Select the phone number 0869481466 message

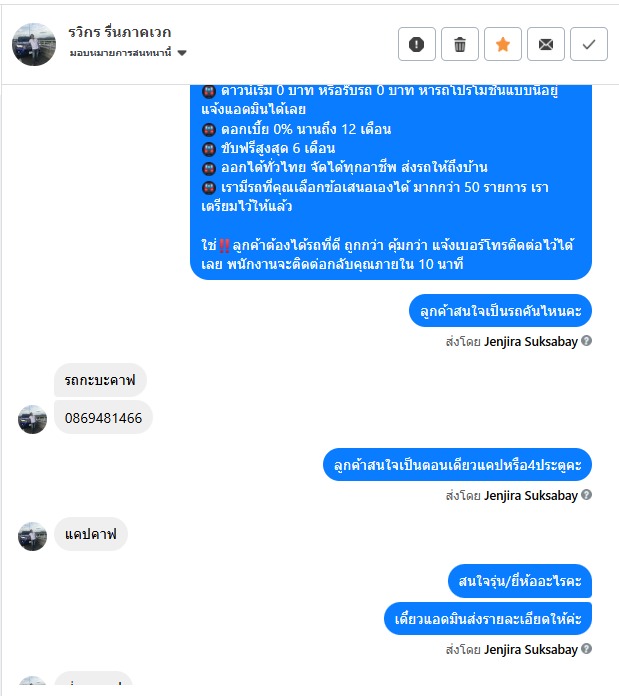pyautogui.click(x=103, y=418)
